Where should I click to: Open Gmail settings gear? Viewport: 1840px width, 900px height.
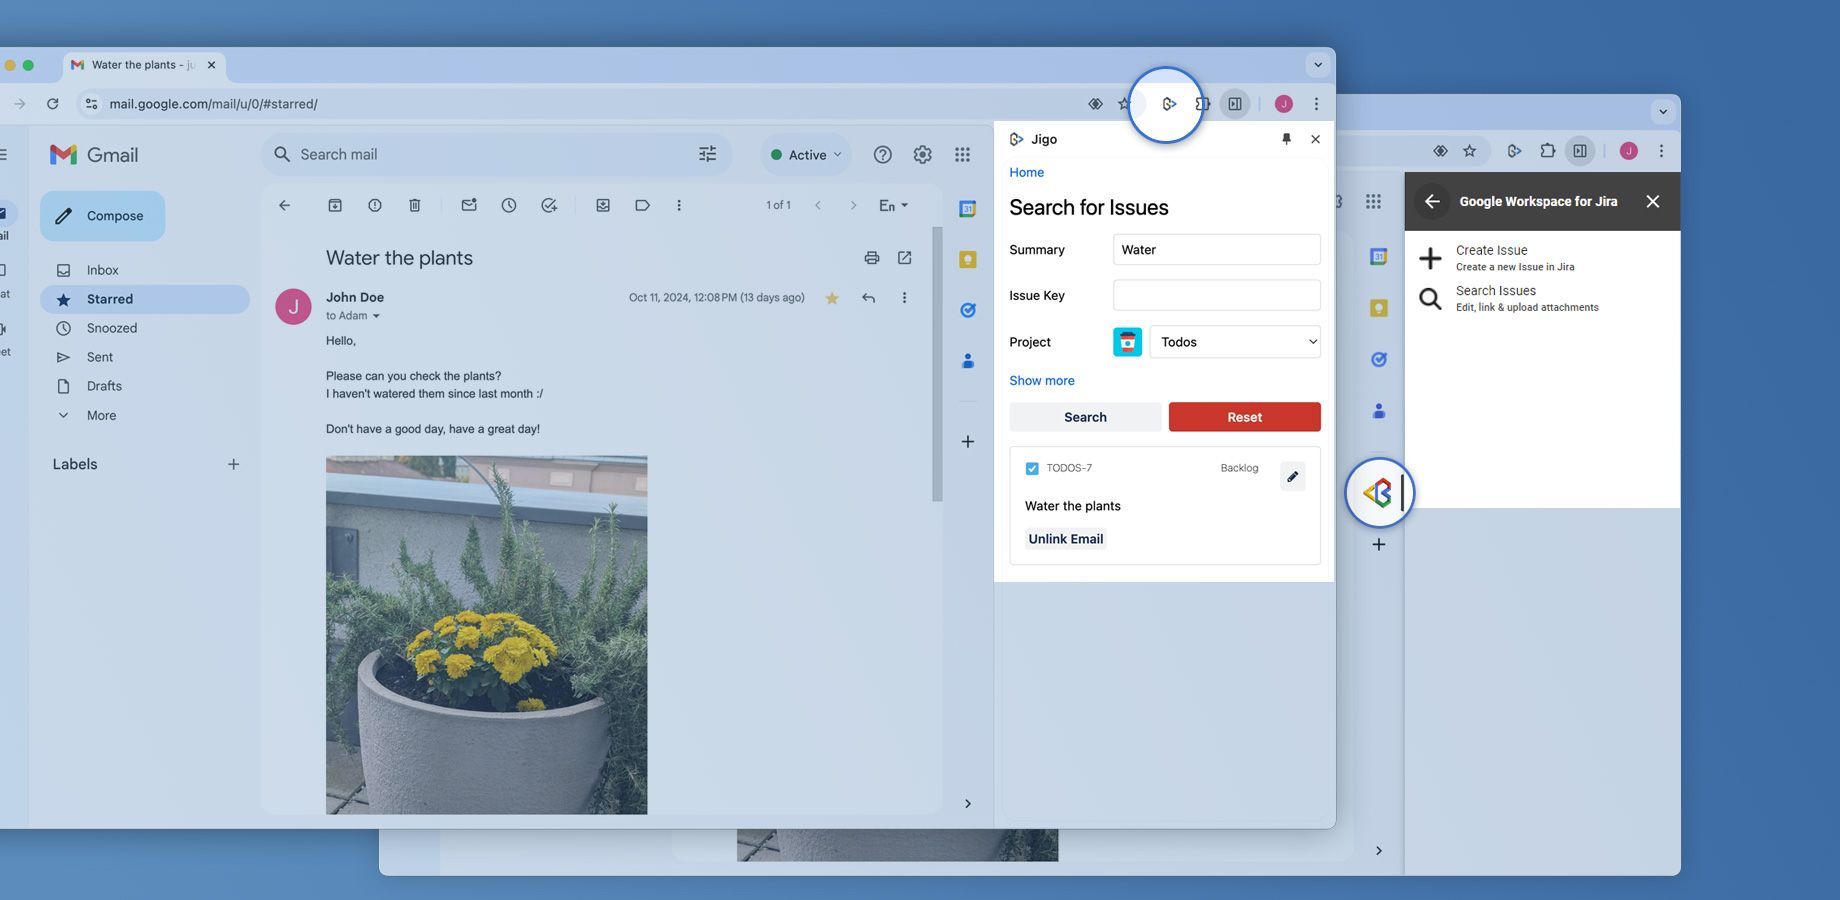922,155
